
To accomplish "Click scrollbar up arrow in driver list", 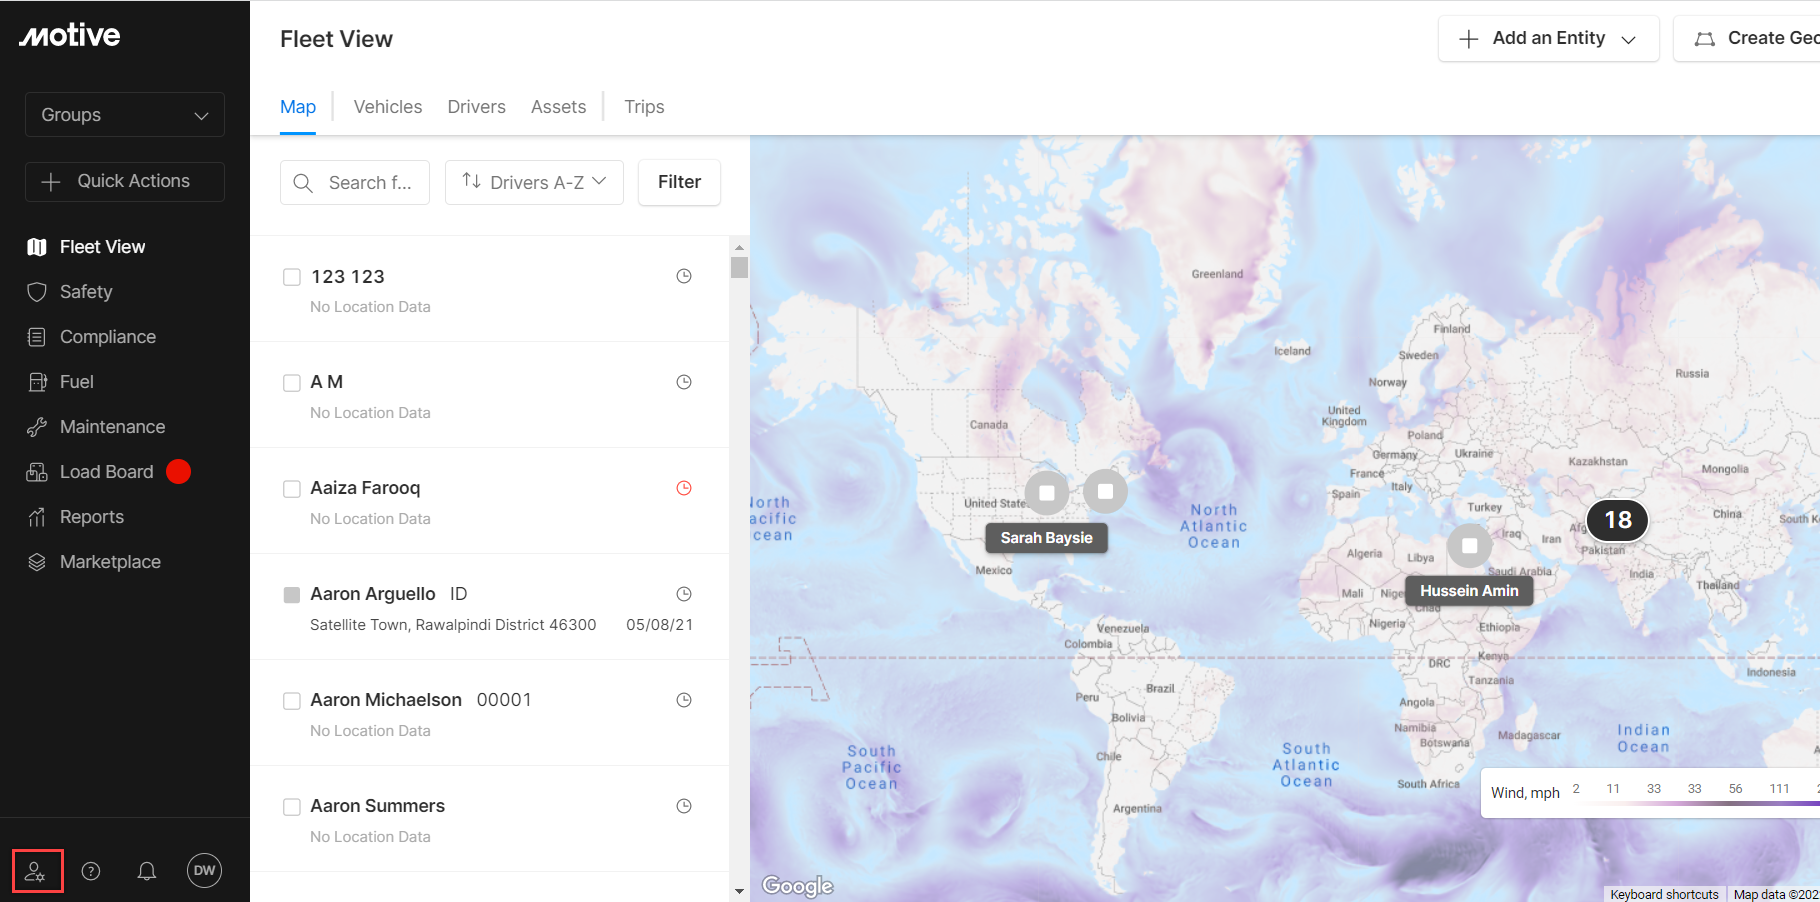I will tap(739, 246).
